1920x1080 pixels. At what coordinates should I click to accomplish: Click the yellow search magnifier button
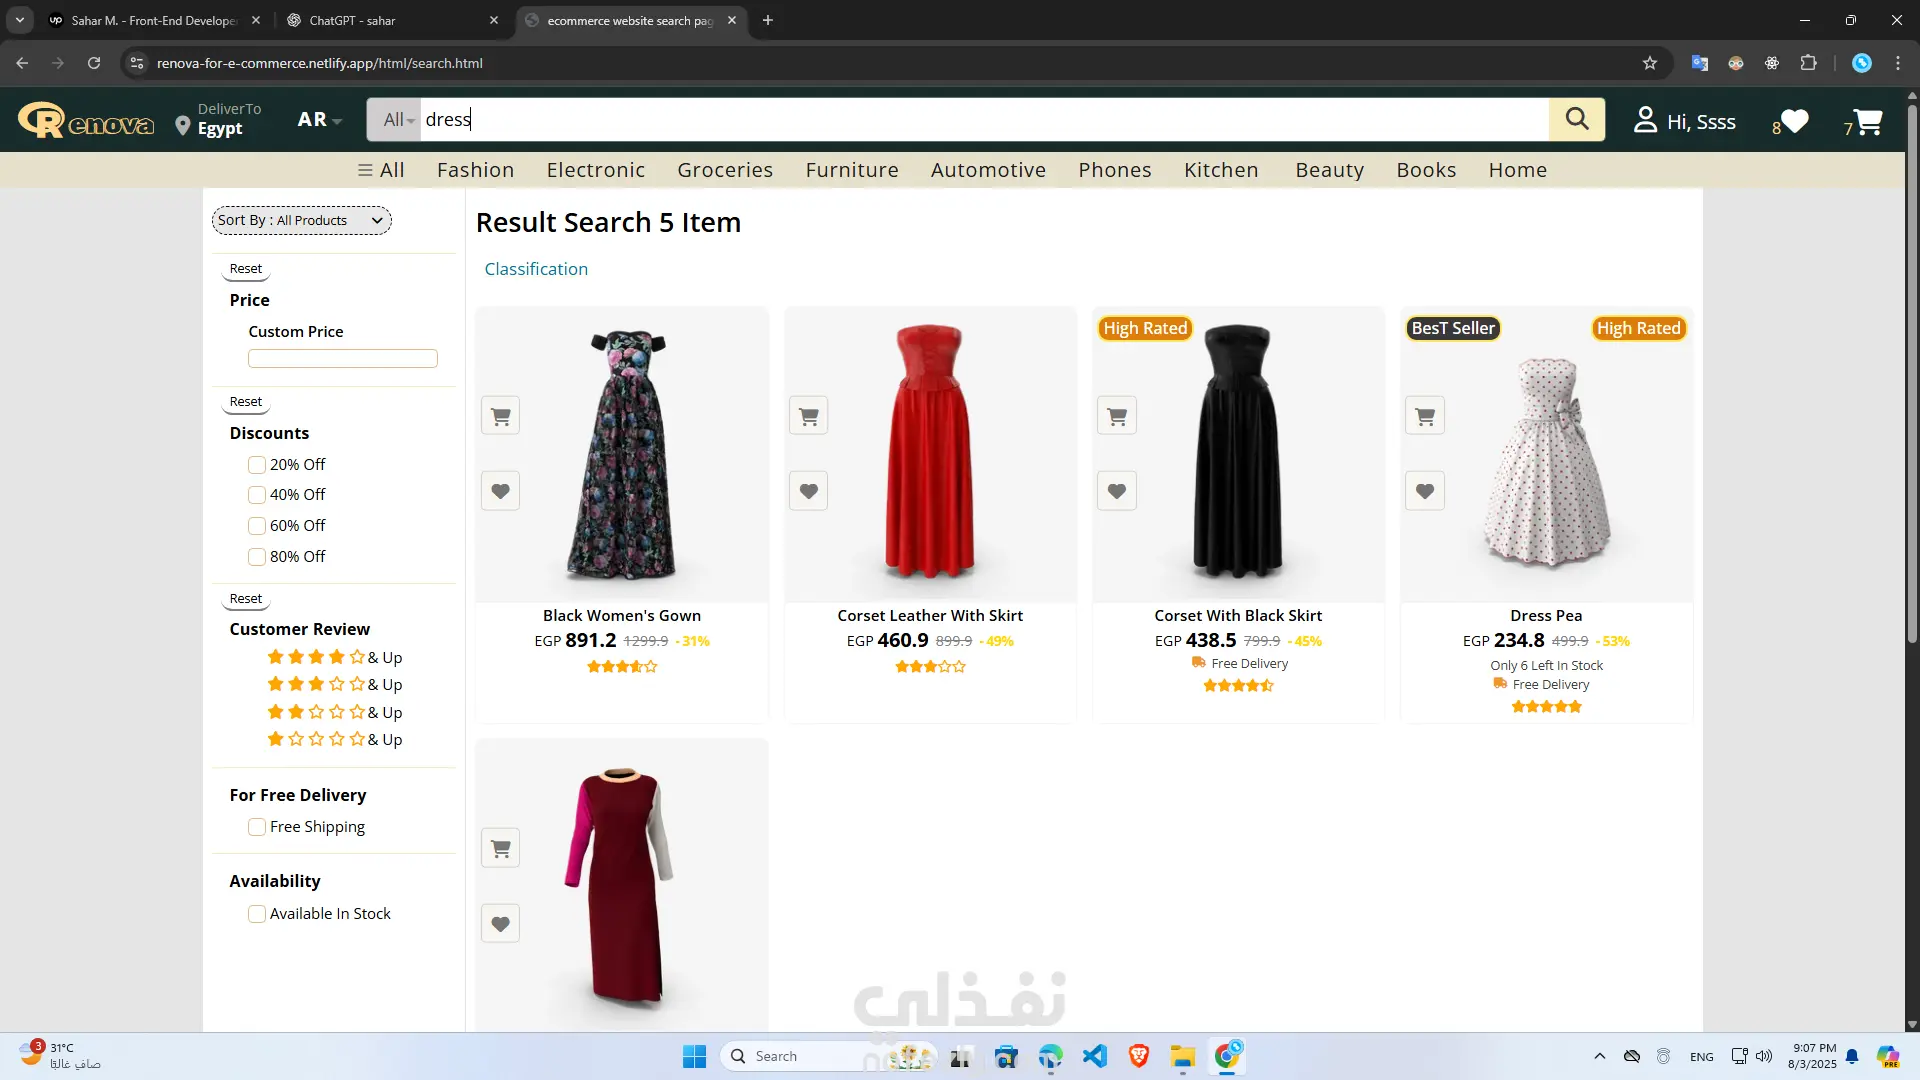[1576, 119]
